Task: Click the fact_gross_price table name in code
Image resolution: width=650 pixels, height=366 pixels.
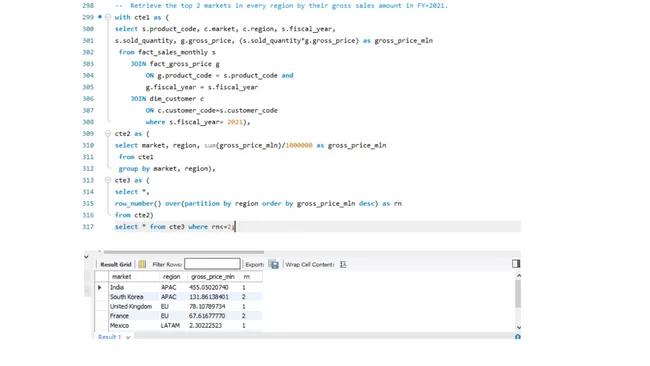Action: tap(181, 64)
